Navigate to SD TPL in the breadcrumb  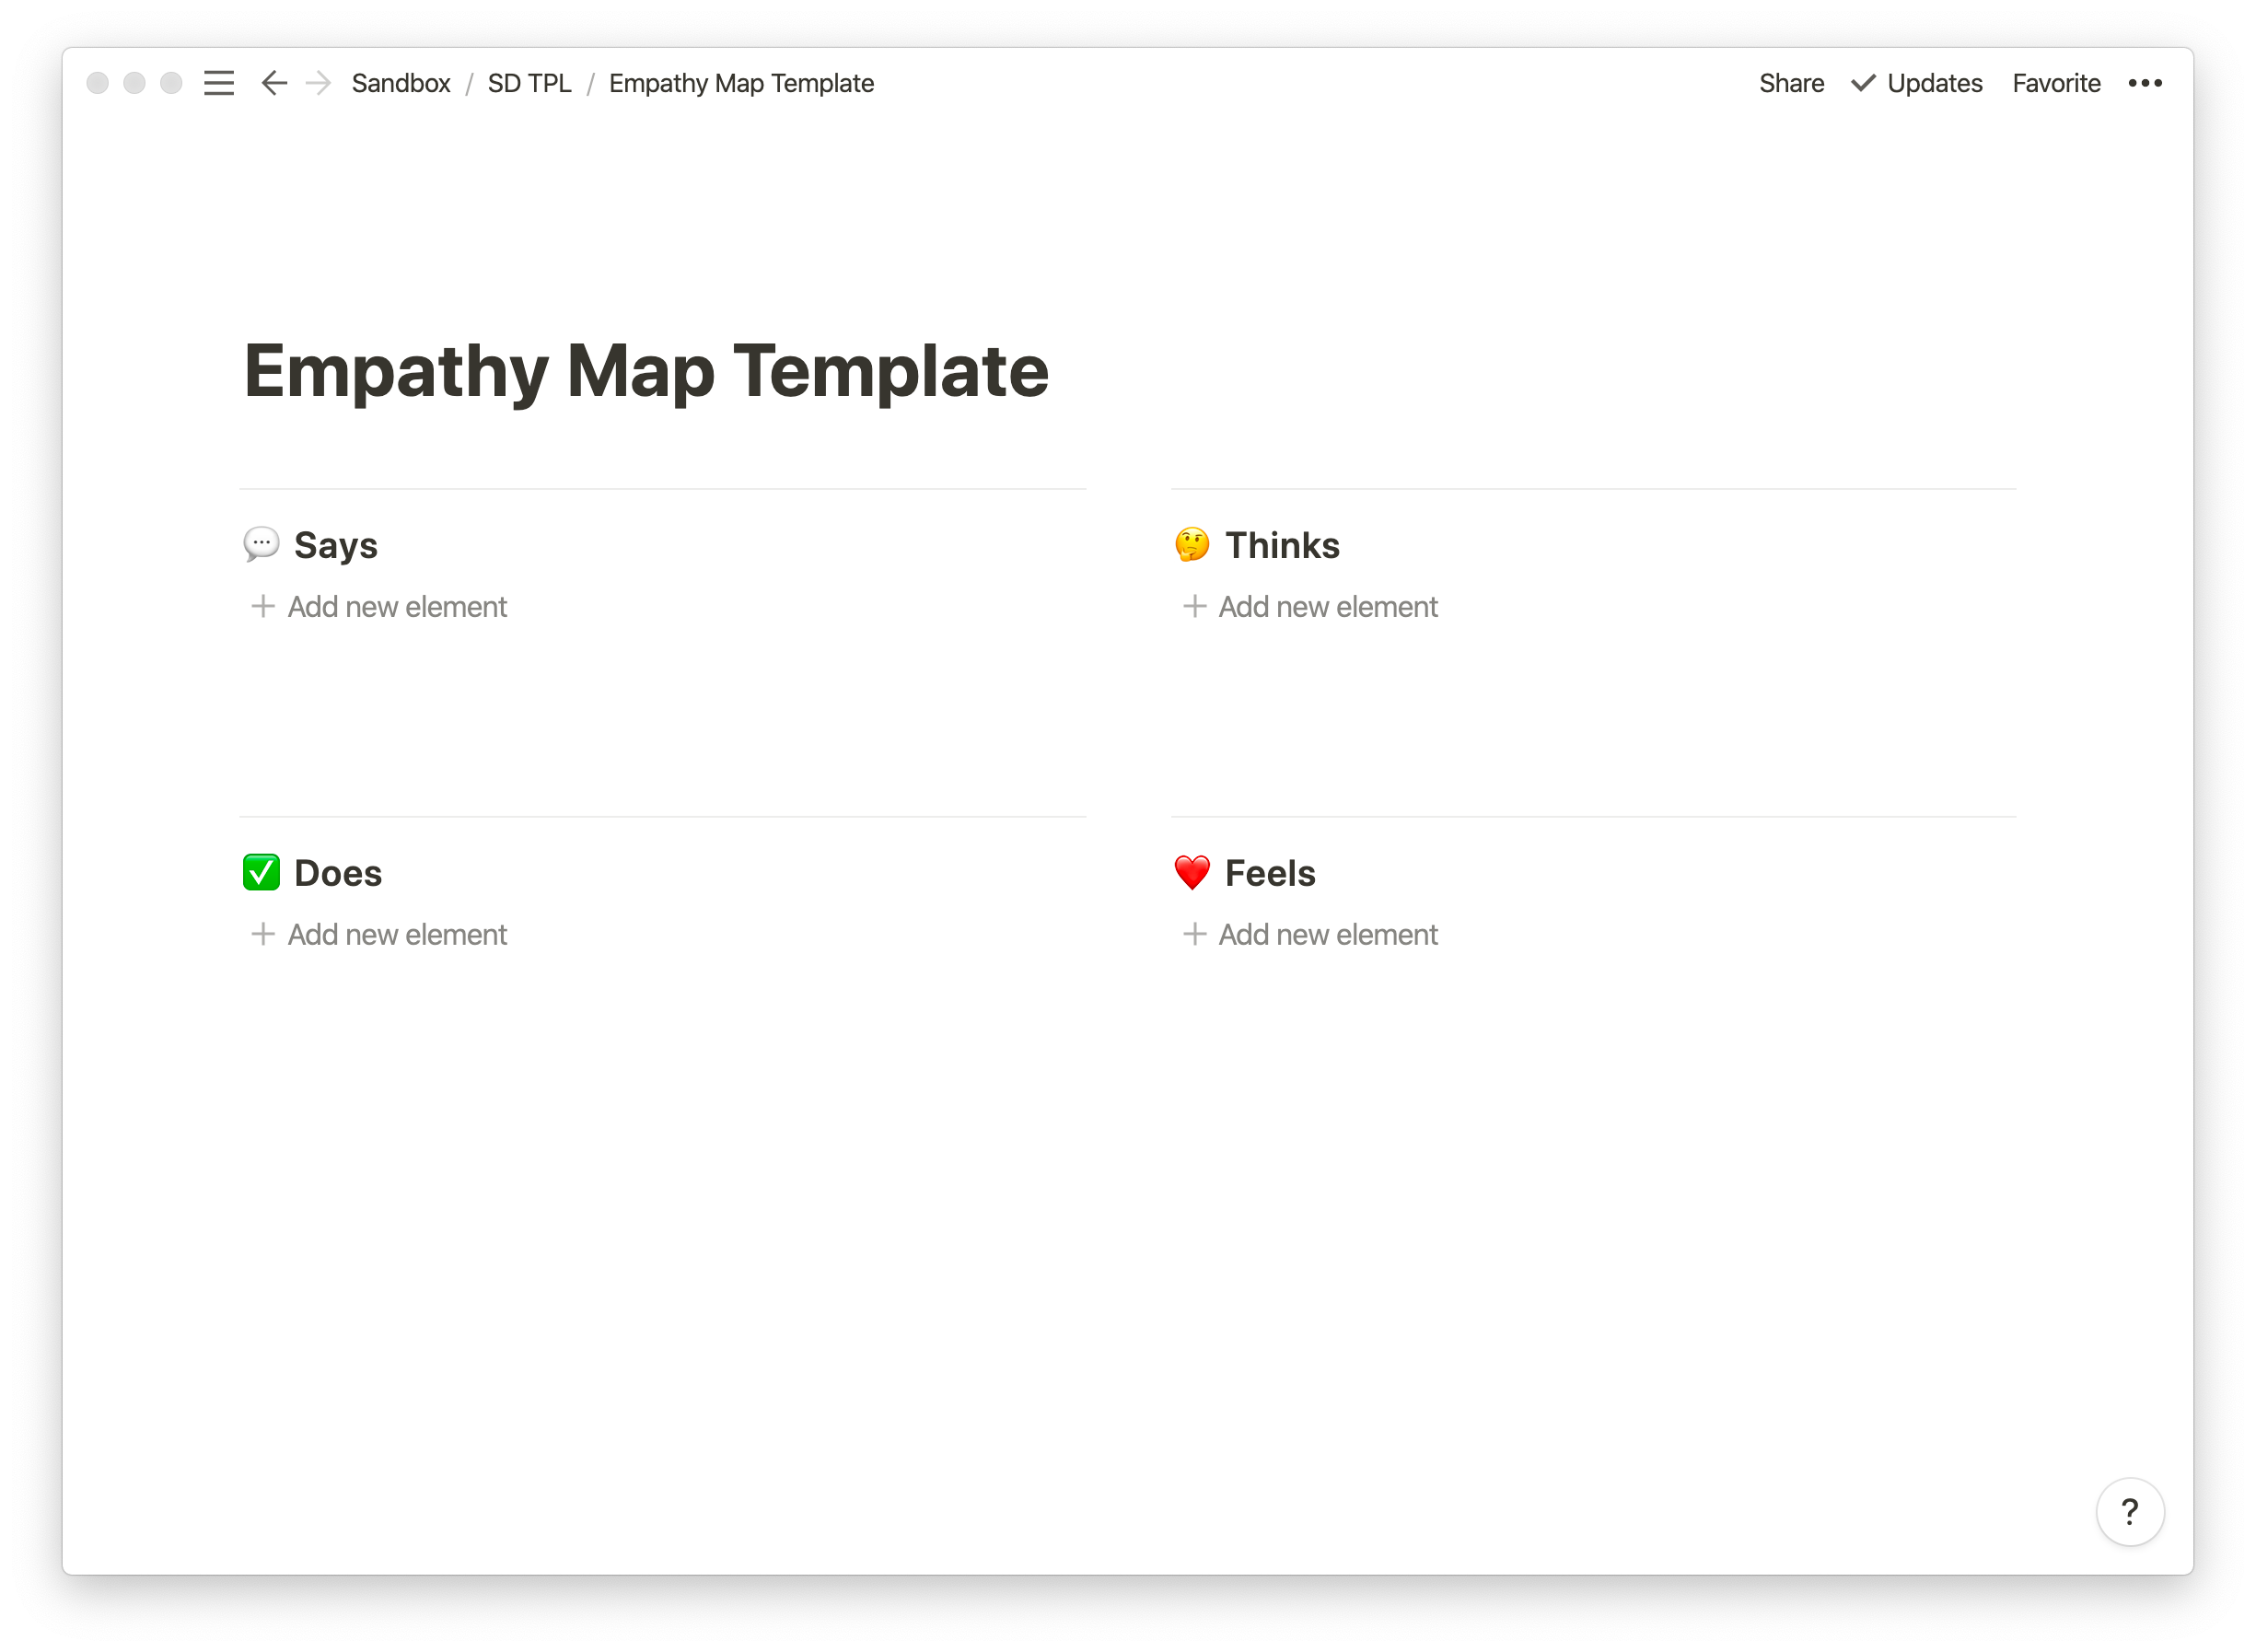point(529,83)
